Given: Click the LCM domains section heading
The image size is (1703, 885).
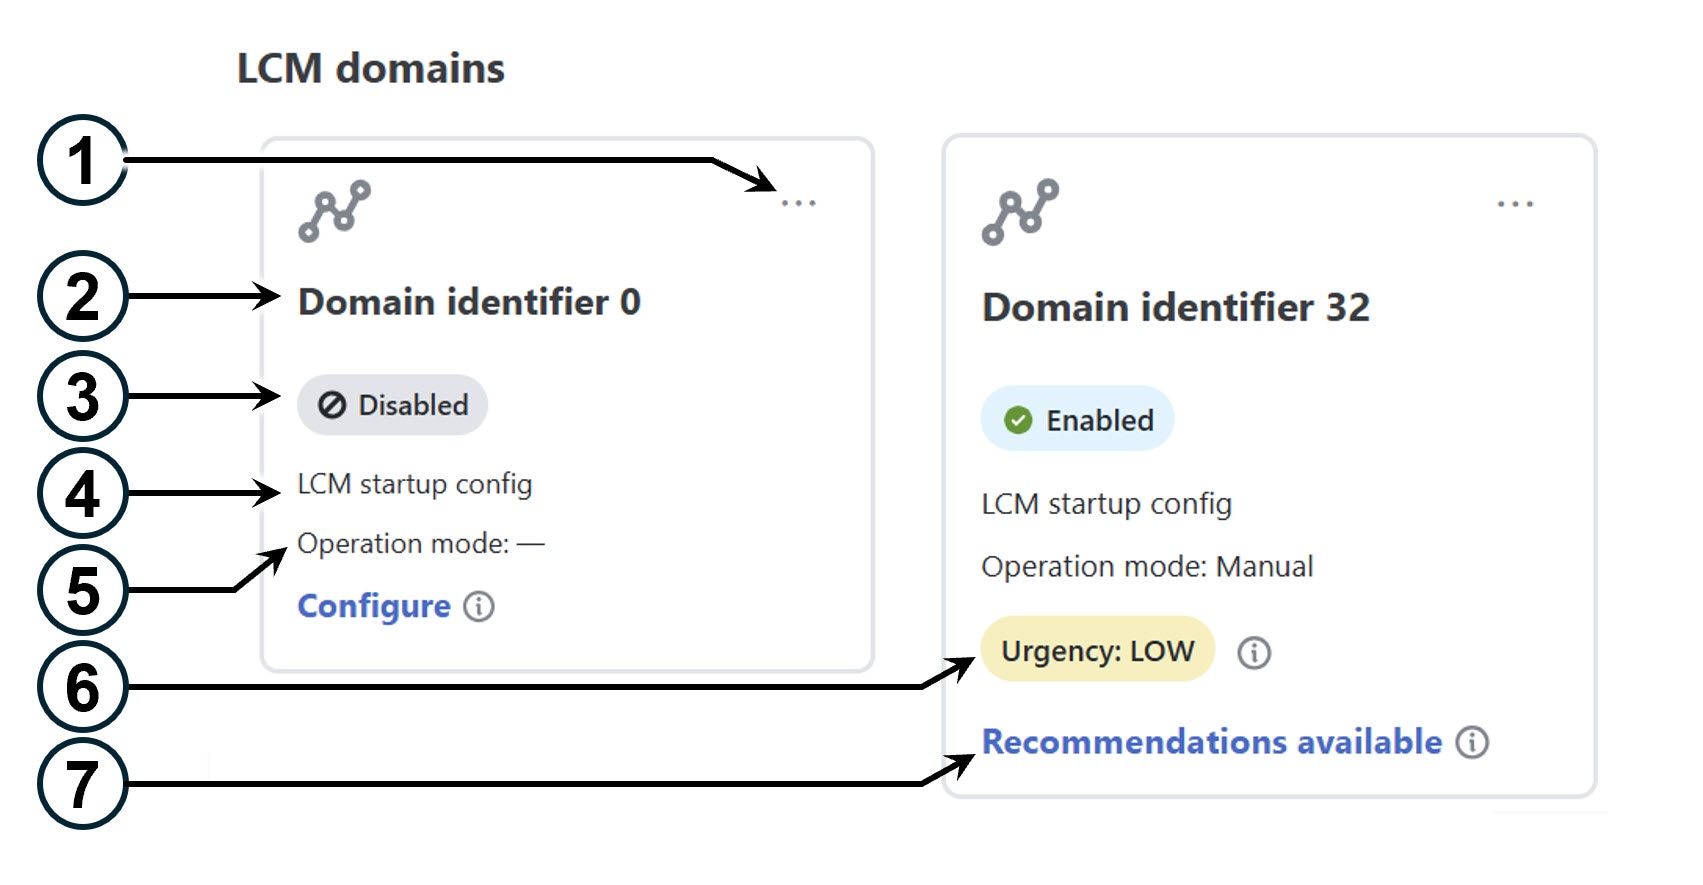Looking at the screenshot, I should click(371, 67).
